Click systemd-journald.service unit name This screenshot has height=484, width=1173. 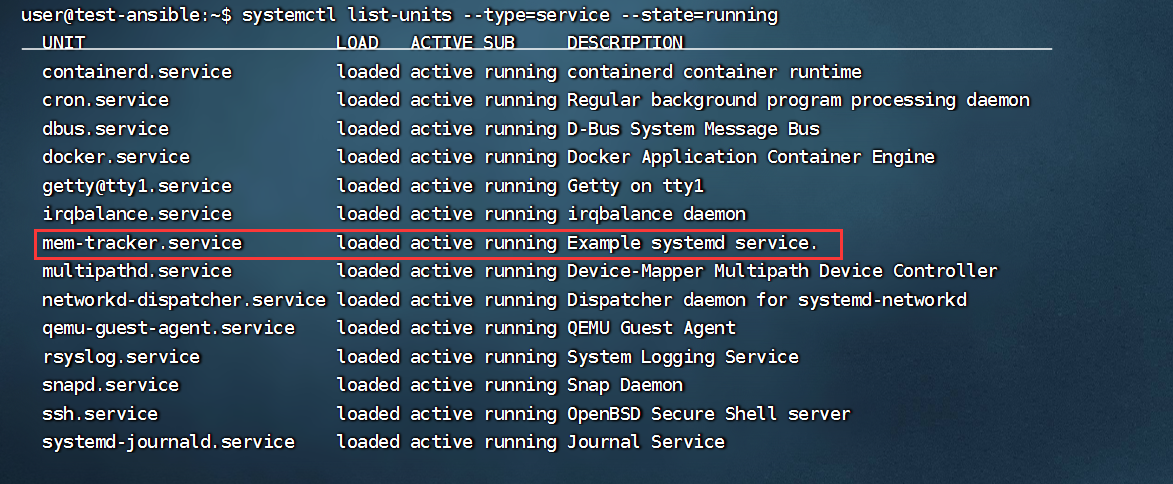pyautogui.click(x=168, y=442)
